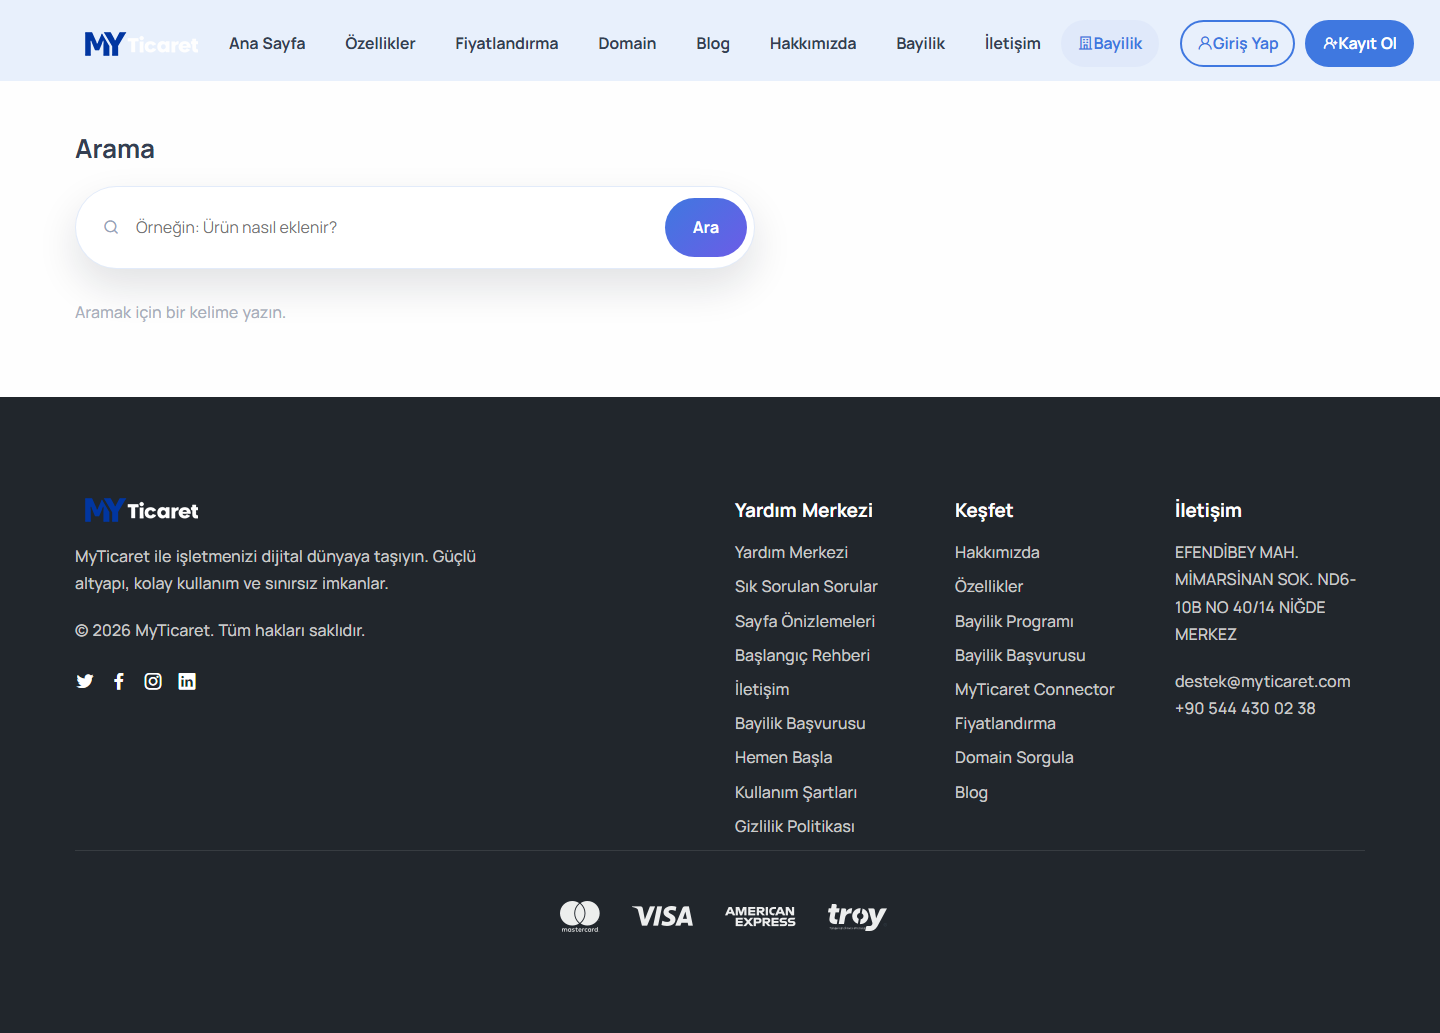The width and height of the screenshot is (1440, 1033).
Task: Open the Bayilik Programı link
Action: [x=1014, y=621]
